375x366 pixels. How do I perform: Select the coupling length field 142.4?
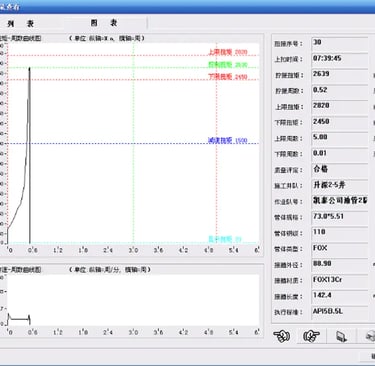(340, 296)
